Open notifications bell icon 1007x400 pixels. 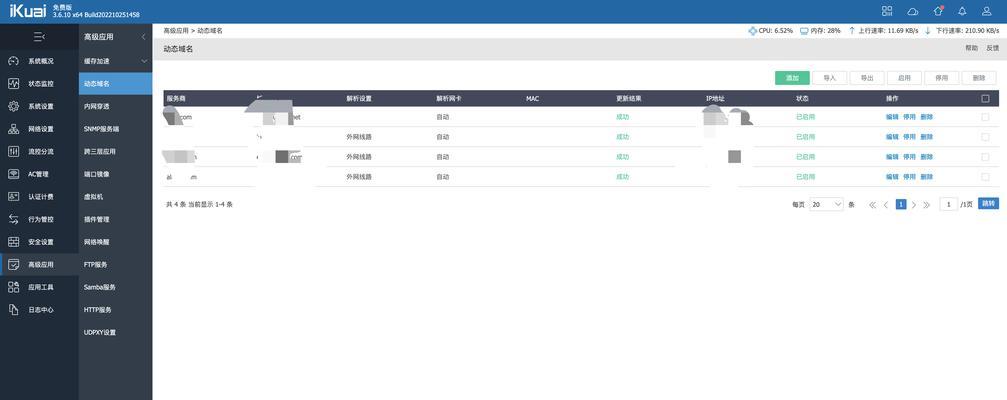pos(962,11)
